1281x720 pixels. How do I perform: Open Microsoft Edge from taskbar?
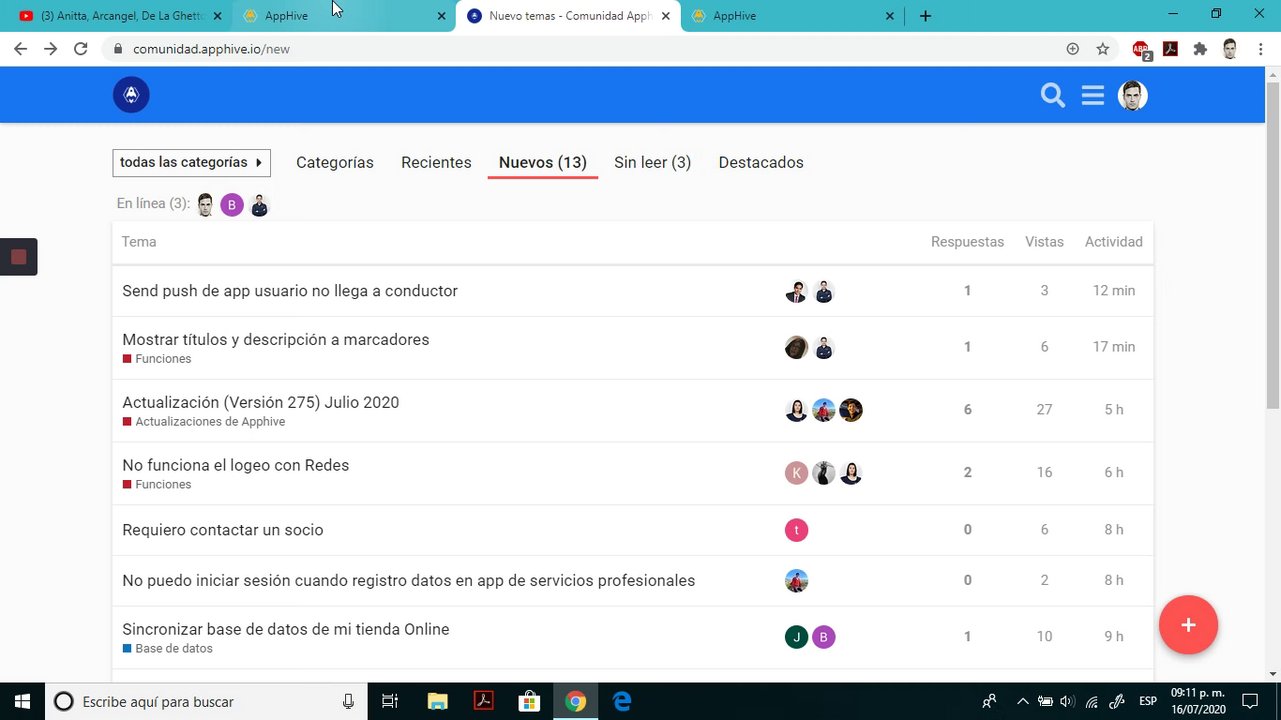click(x=622, y=701)
